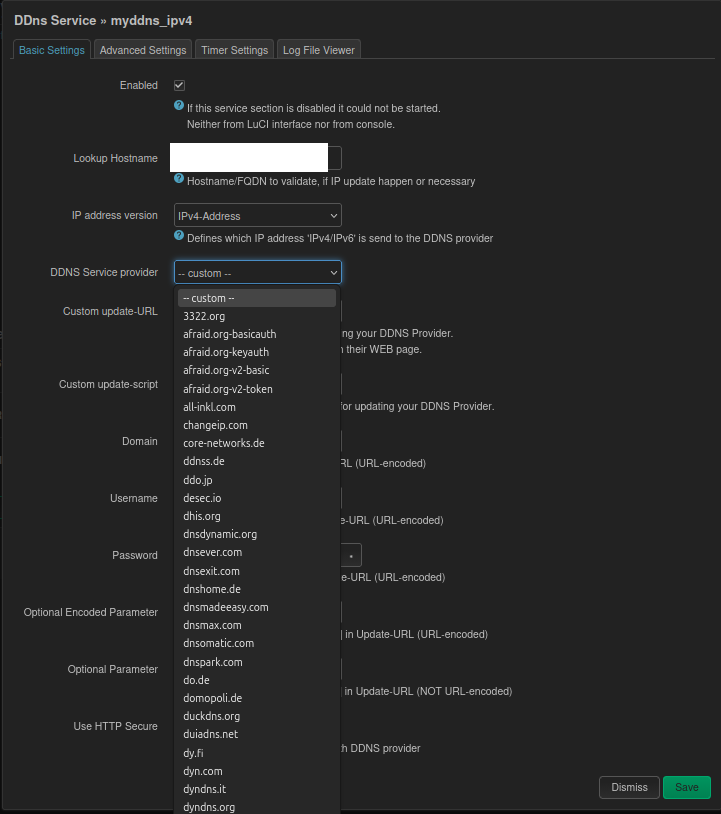Select desec.io from the provider list

202,498
